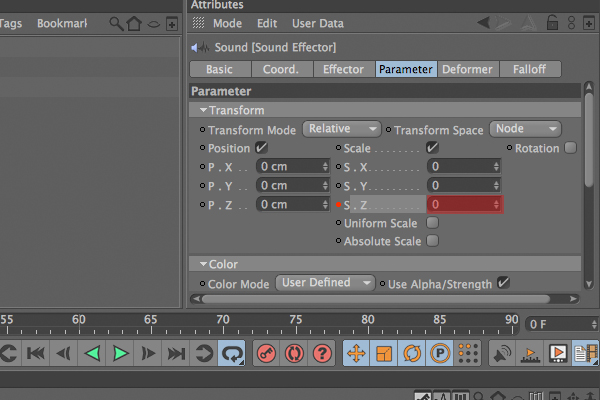Toggle the Scale keyframe orange icon

pos(384,353)
